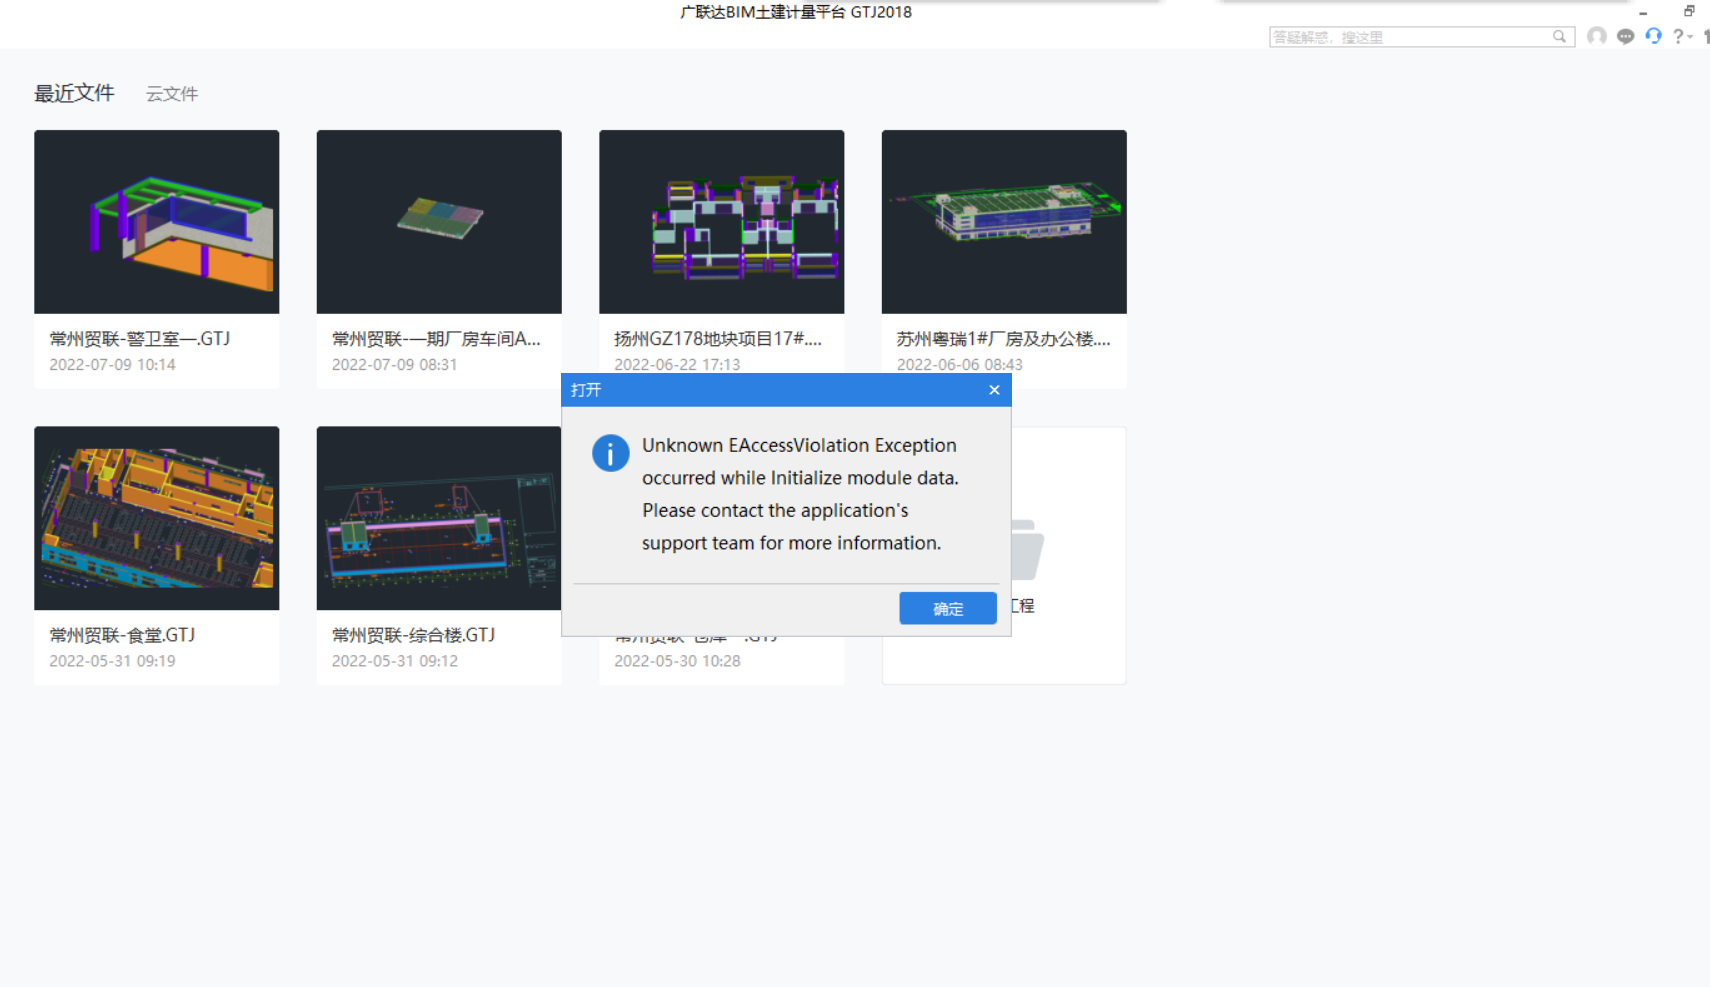1710x987 pixels.
Task: Open 常州贸联-警卫室一.GTJ thumbnail
Action: pyautogui.click(x=157, y=222)
